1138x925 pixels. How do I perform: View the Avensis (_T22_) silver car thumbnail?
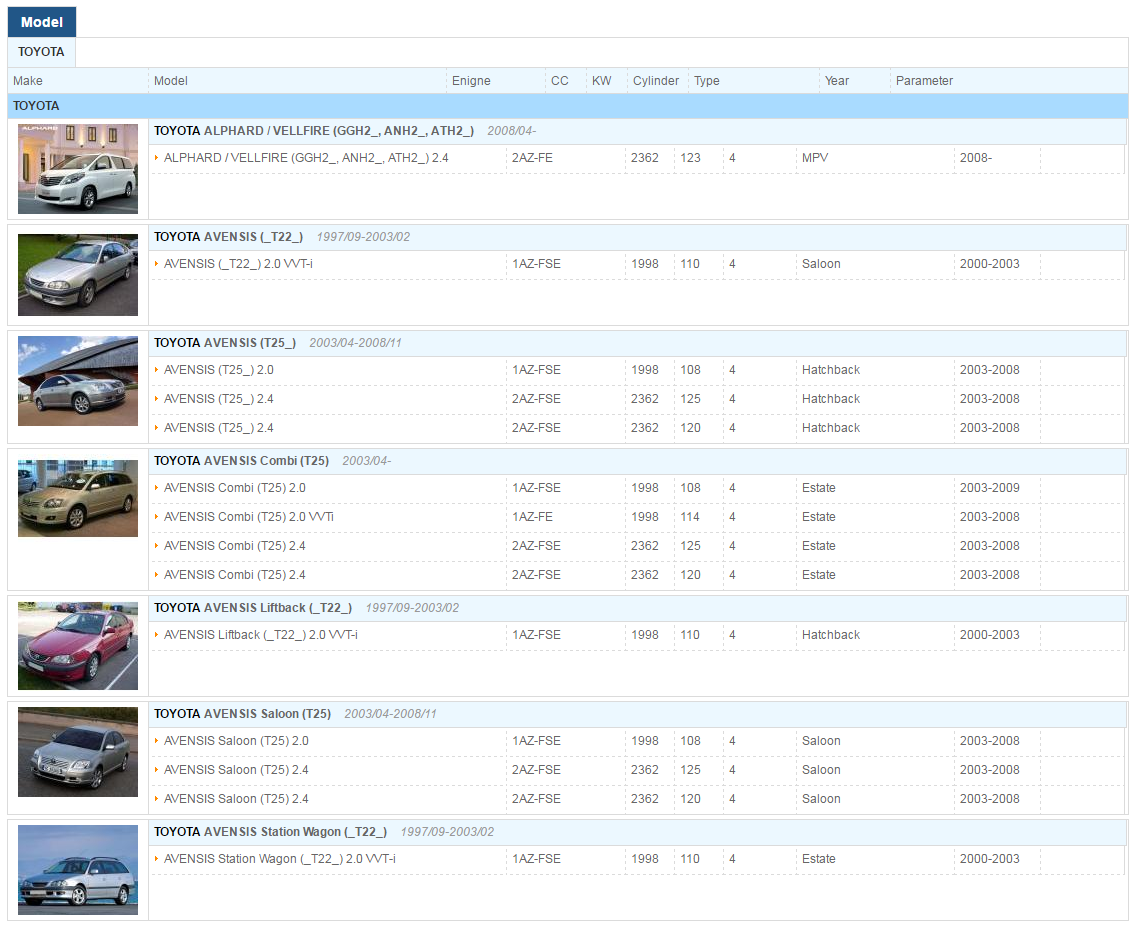78,274
